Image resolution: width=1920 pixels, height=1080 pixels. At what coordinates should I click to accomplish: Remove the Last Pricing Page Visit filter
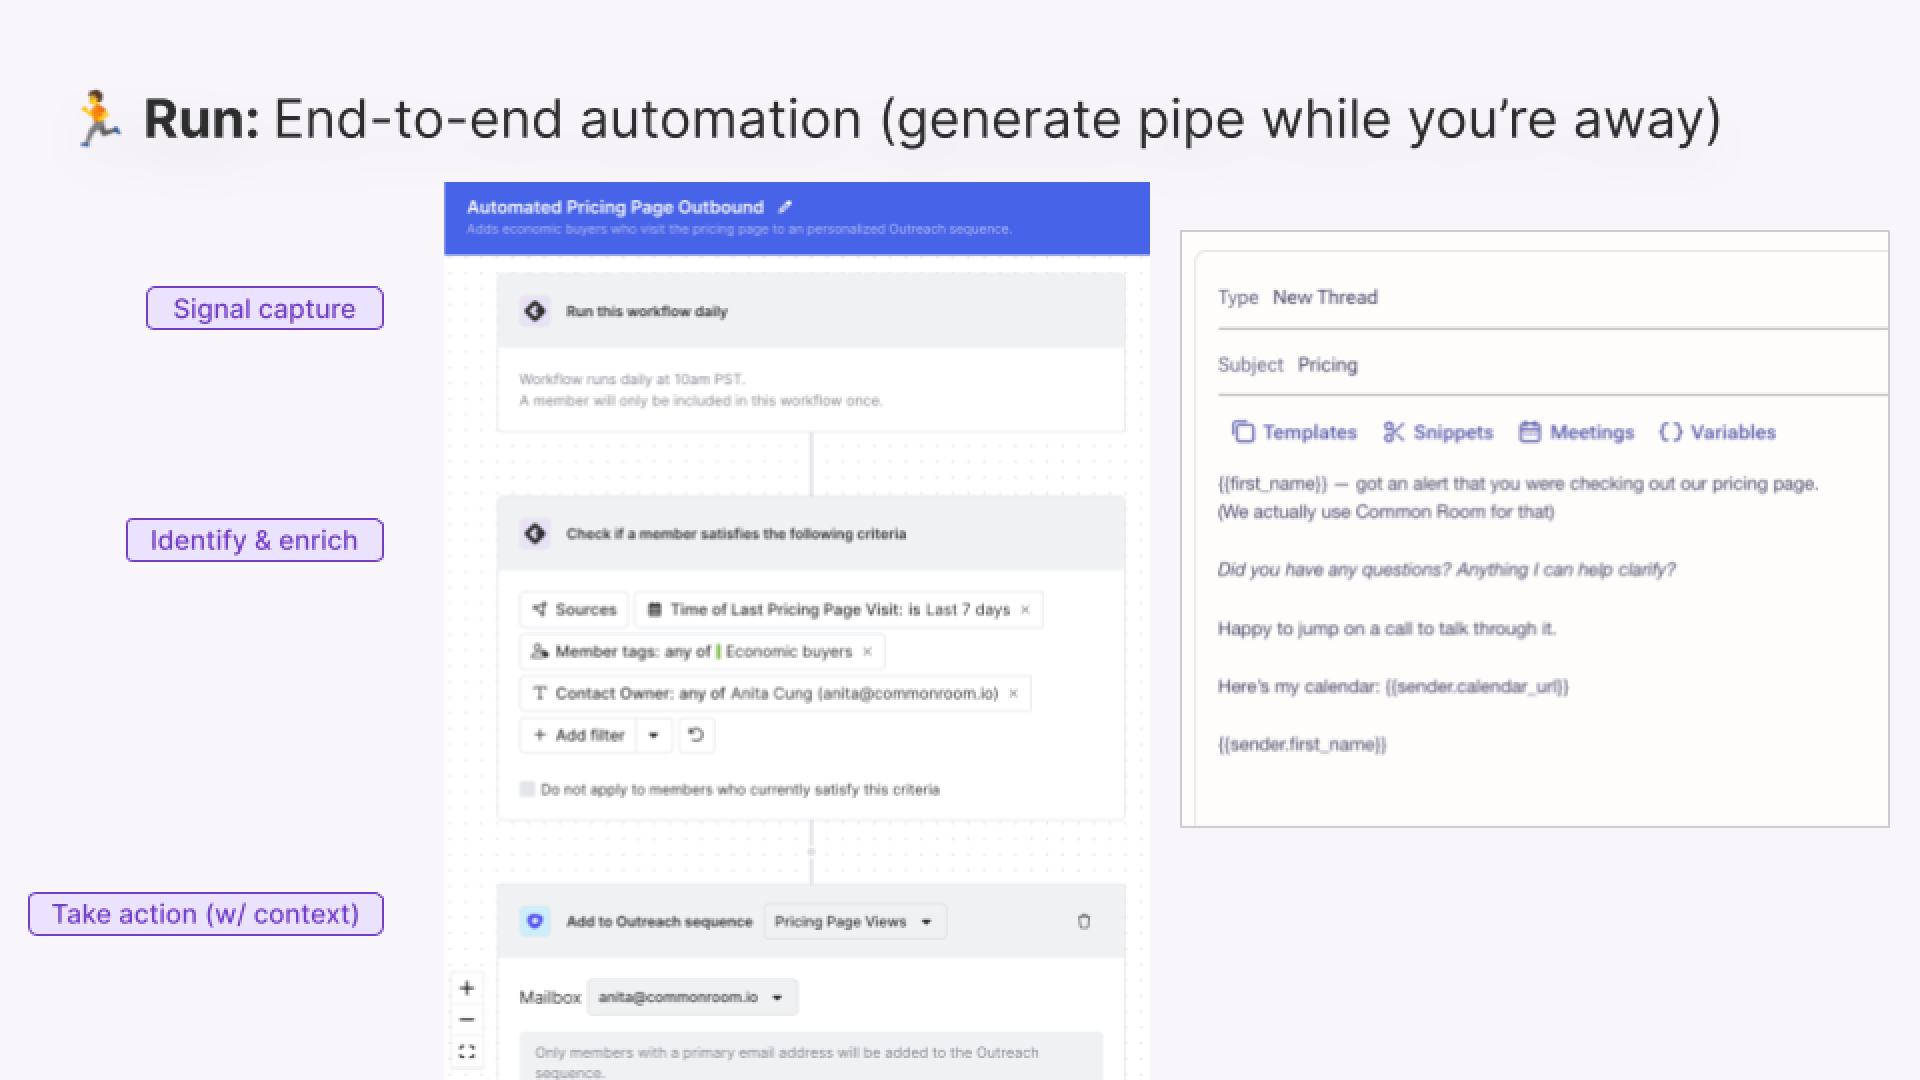click(x=1025, y=610)
